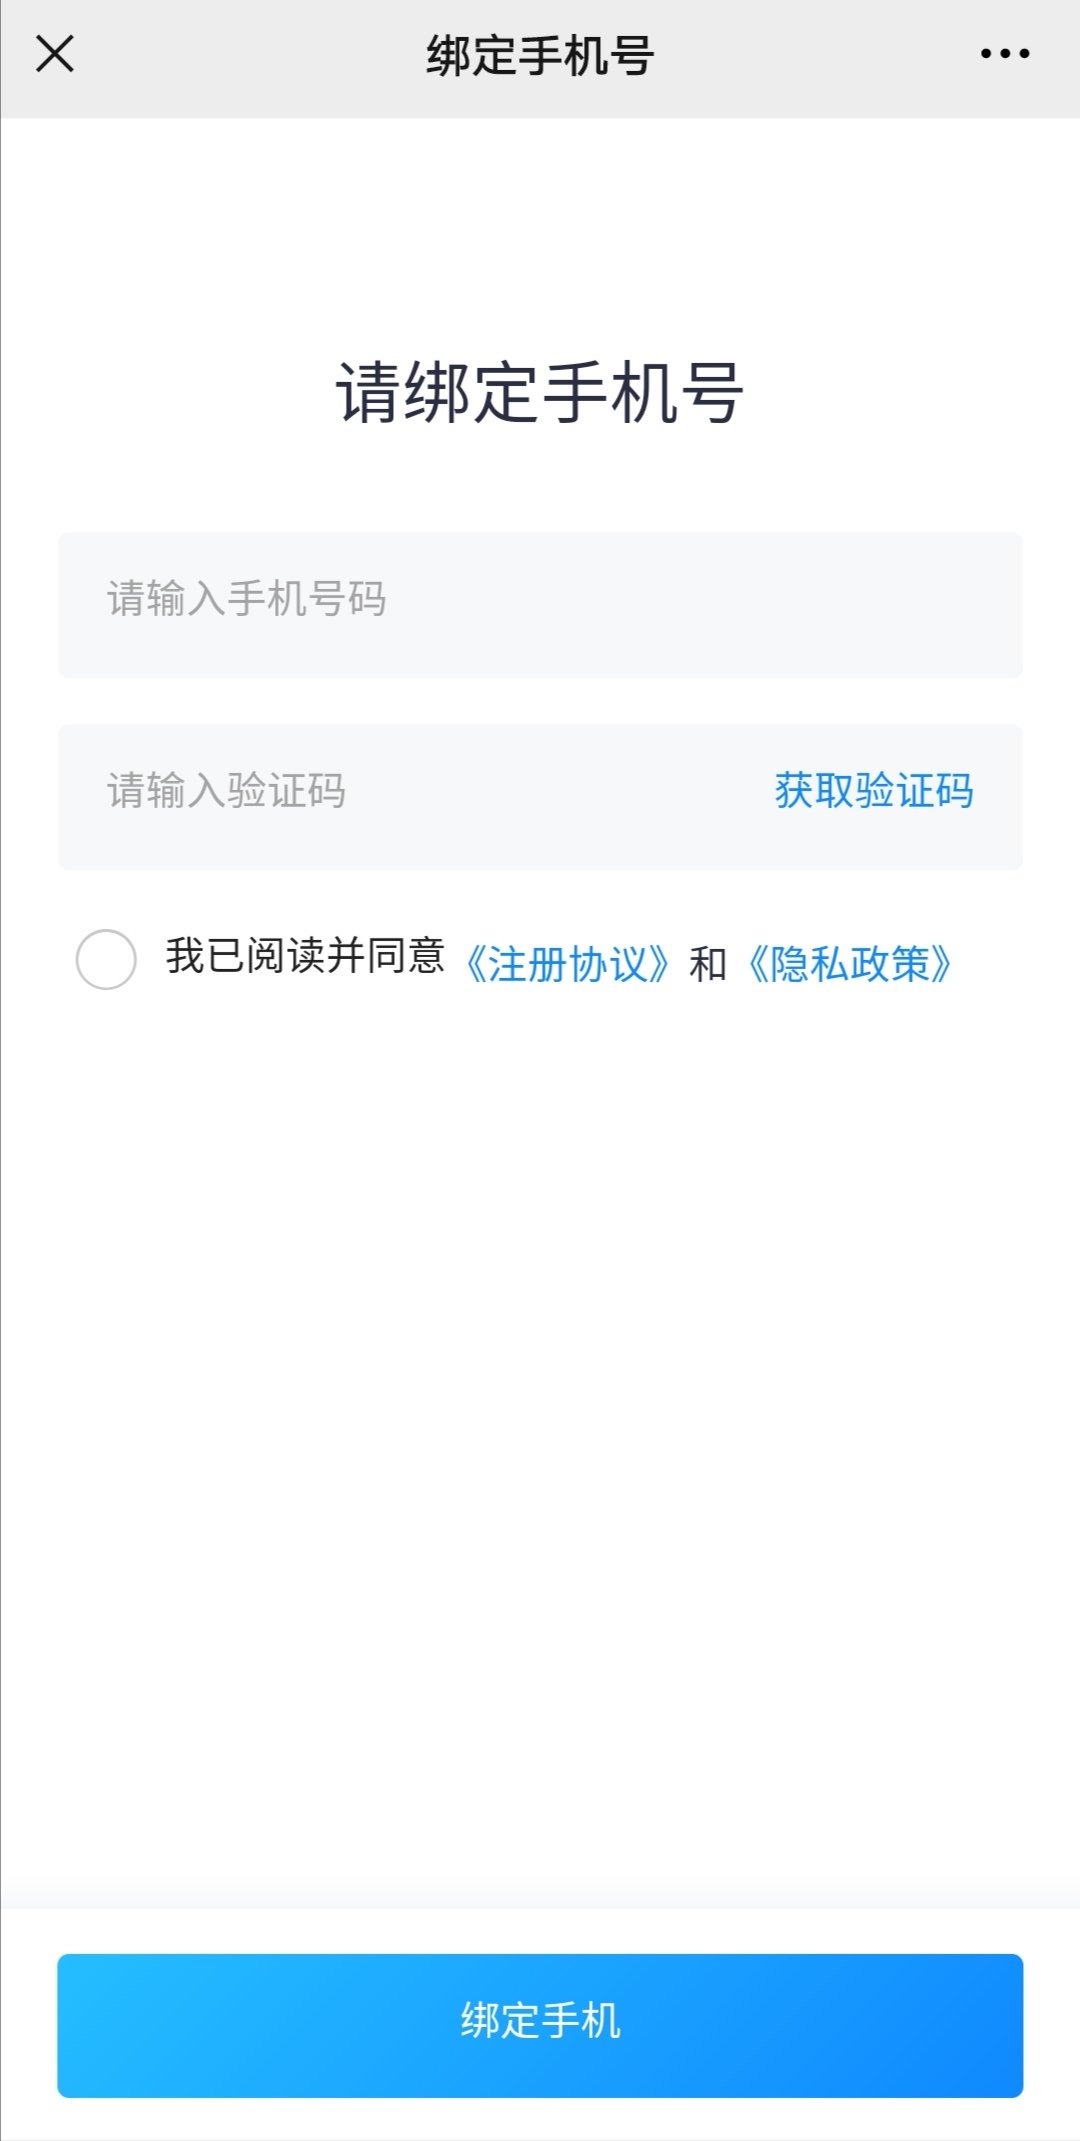Submit with the bottom bind phone button
Viewport: 1080px width, 2141px height.
tap(540, 2025)
